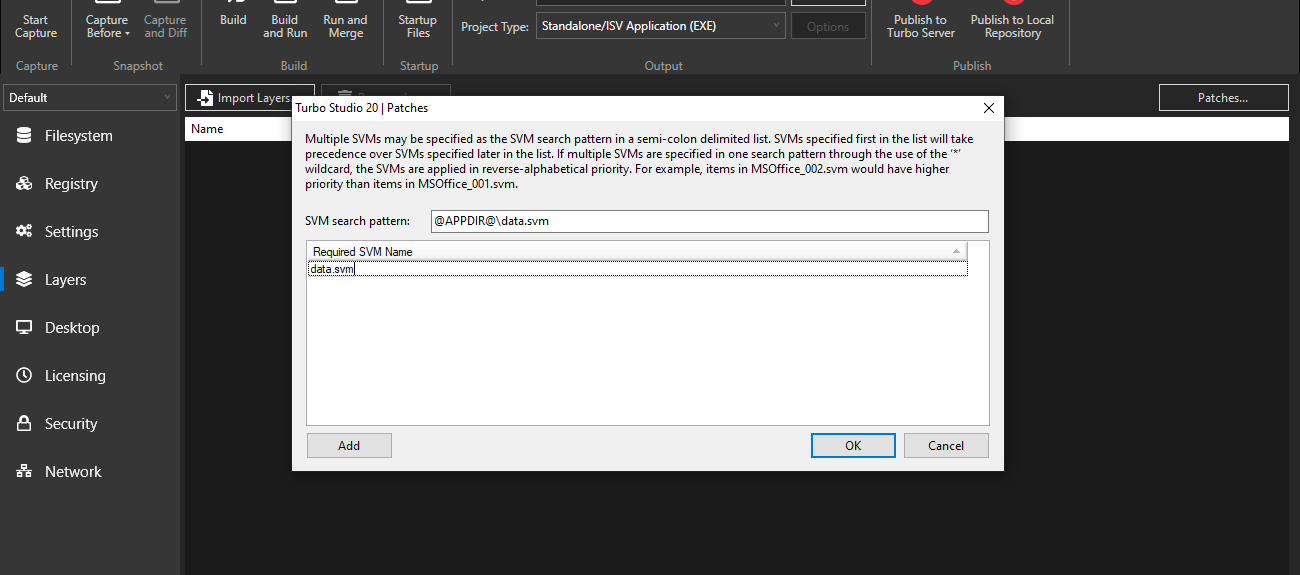Click Cancel in Patches dialog

point(946,446)
